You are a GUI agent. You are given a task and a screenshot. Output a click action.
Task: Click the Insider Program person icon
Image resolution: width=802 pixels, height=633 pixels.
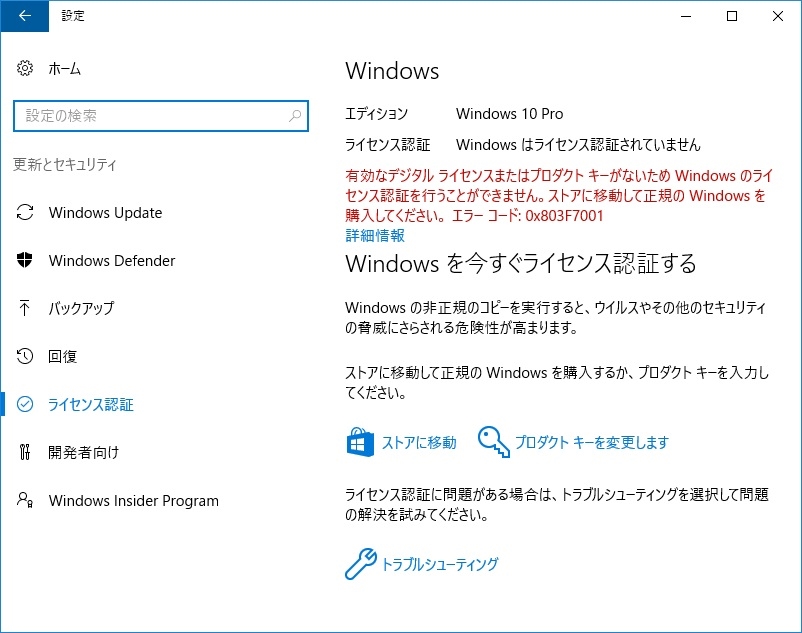click(25, 500)
